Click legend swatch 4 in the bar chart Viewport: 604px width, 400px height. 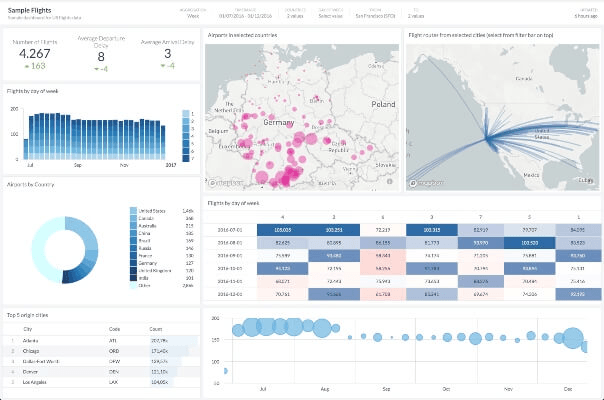pos(186,136)
